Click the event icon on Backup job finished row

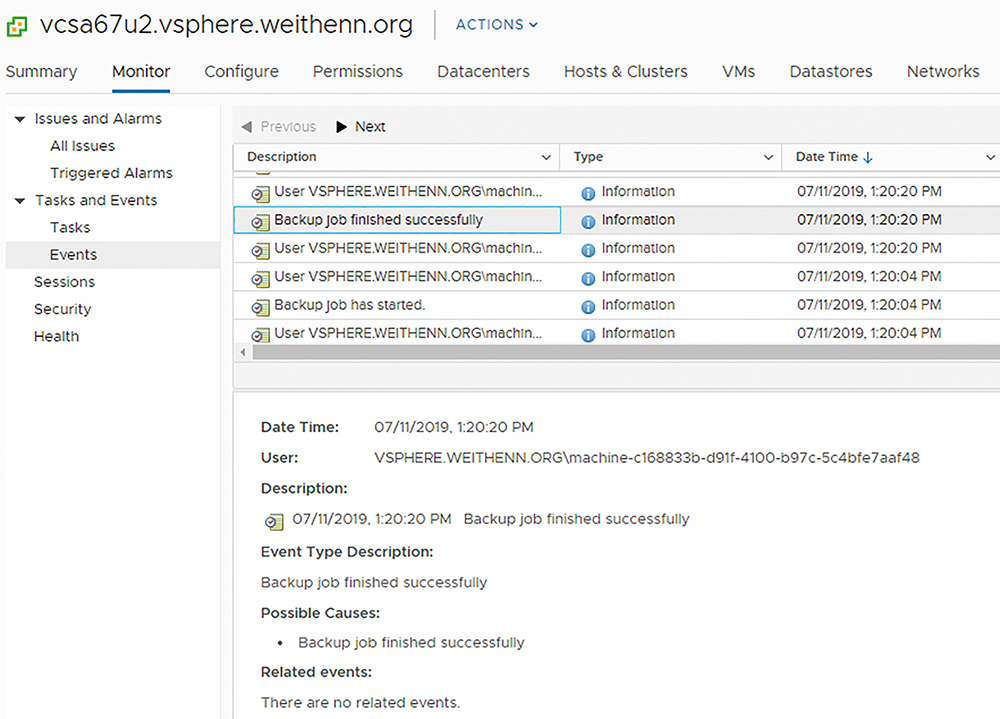[x=260, y=222]
